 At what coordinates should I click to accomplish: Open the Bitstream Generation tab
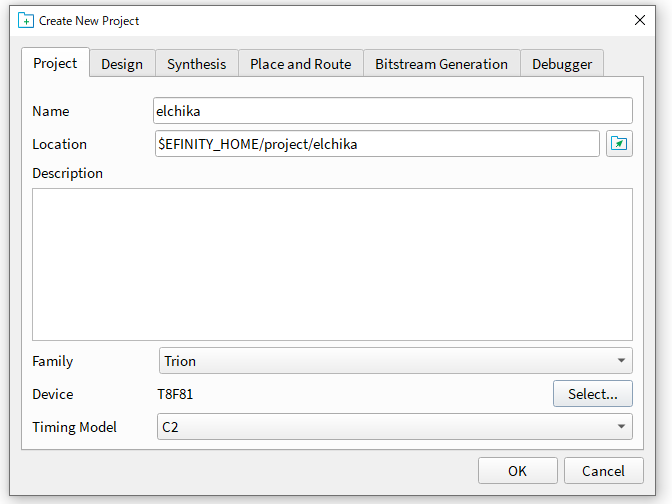click(x=441, y=64)
